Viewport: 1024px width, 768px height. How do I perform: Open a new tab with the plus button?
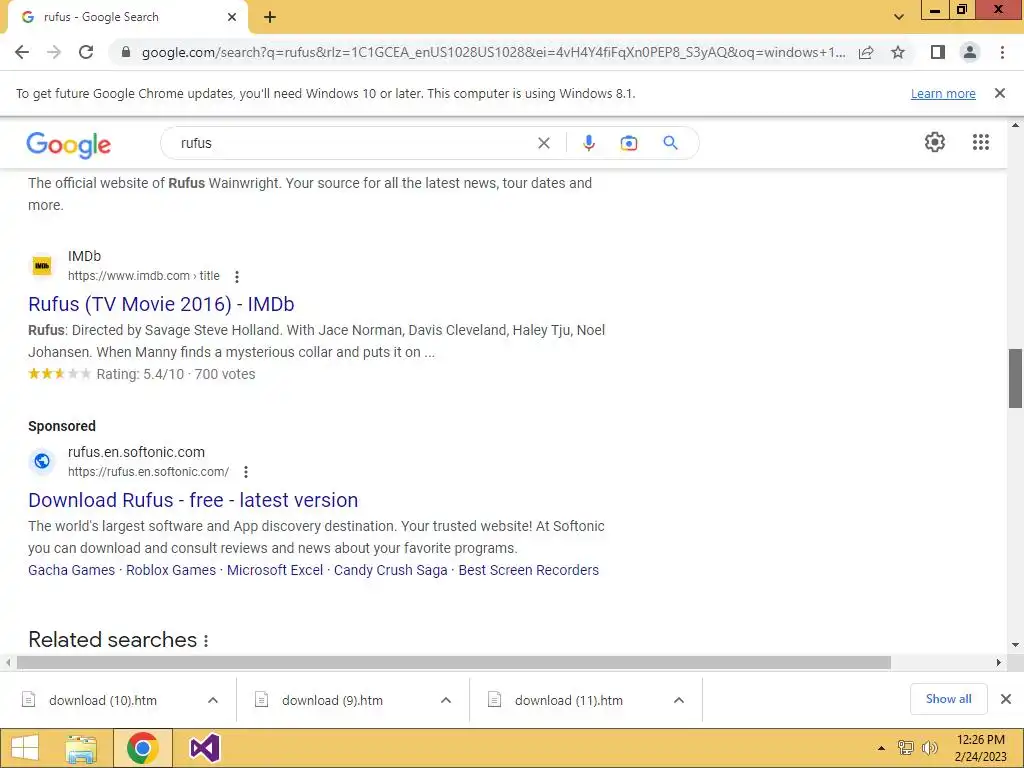coord(270,17)
